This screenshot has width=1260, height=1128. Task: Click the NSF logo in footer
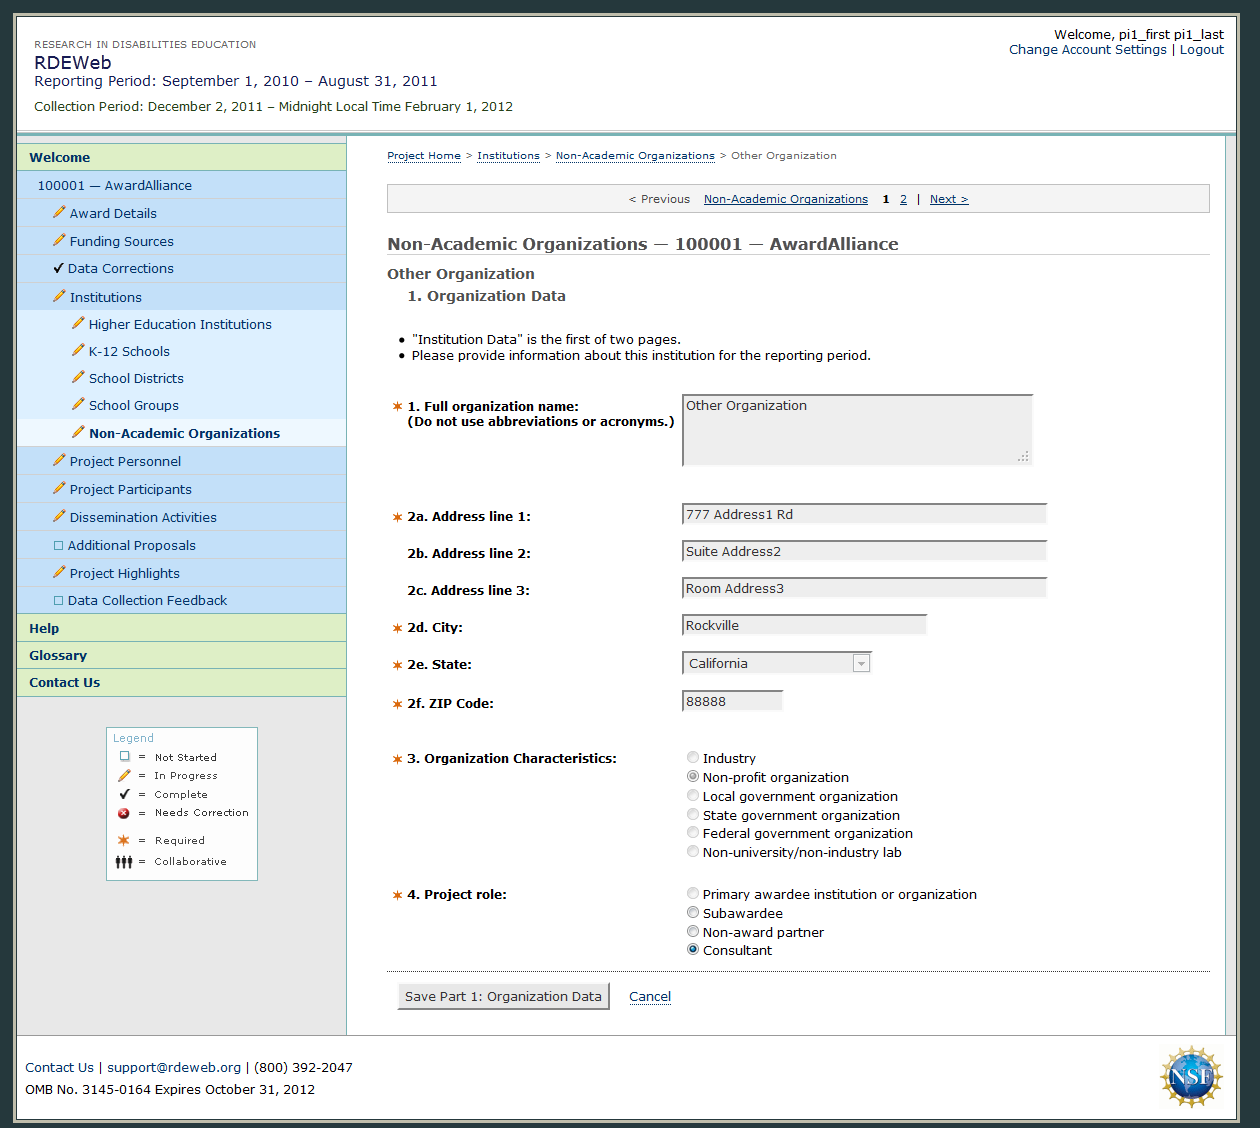click(x=1190, y=1076)
